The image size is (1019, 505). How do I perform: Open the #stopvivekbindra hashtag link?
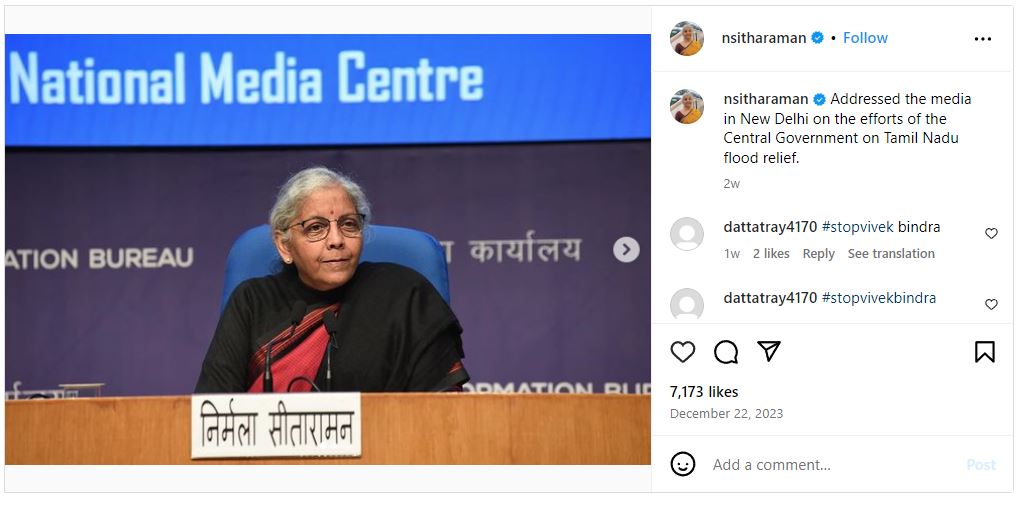pos(879,298)
